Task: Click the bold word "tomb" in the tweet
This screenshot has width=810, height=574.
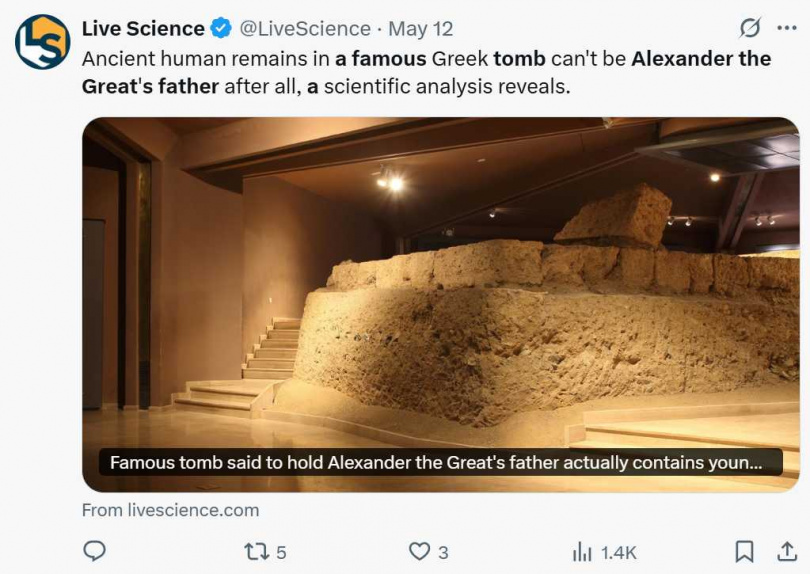Action: point(519,58)
